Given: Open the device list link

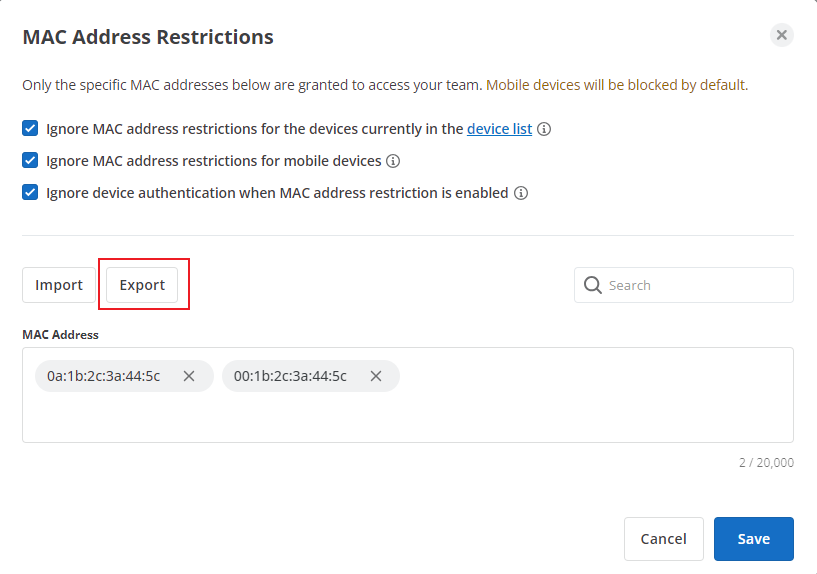Looking at the screenshot, I should [499, 129].
